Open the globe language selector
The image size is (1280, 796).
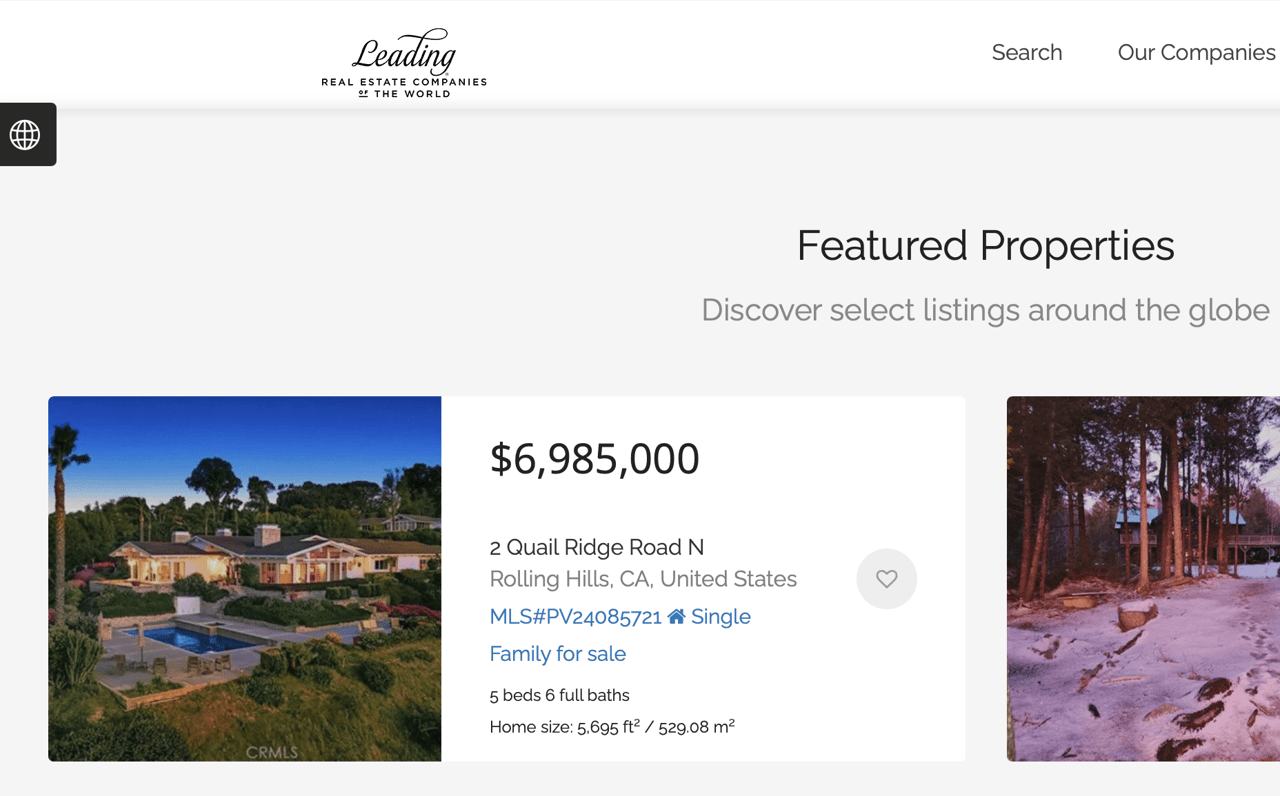[x=26, y=134]
